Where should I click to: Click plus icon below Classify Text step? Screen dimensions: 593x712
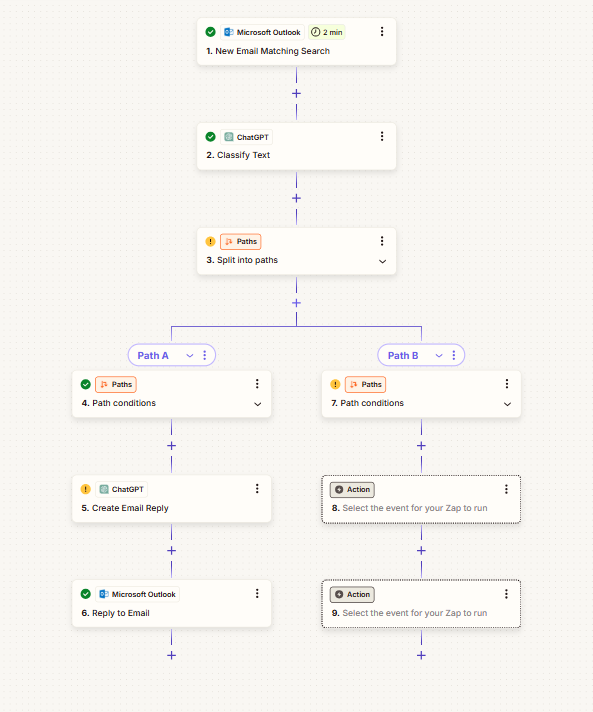click(296, 198)
